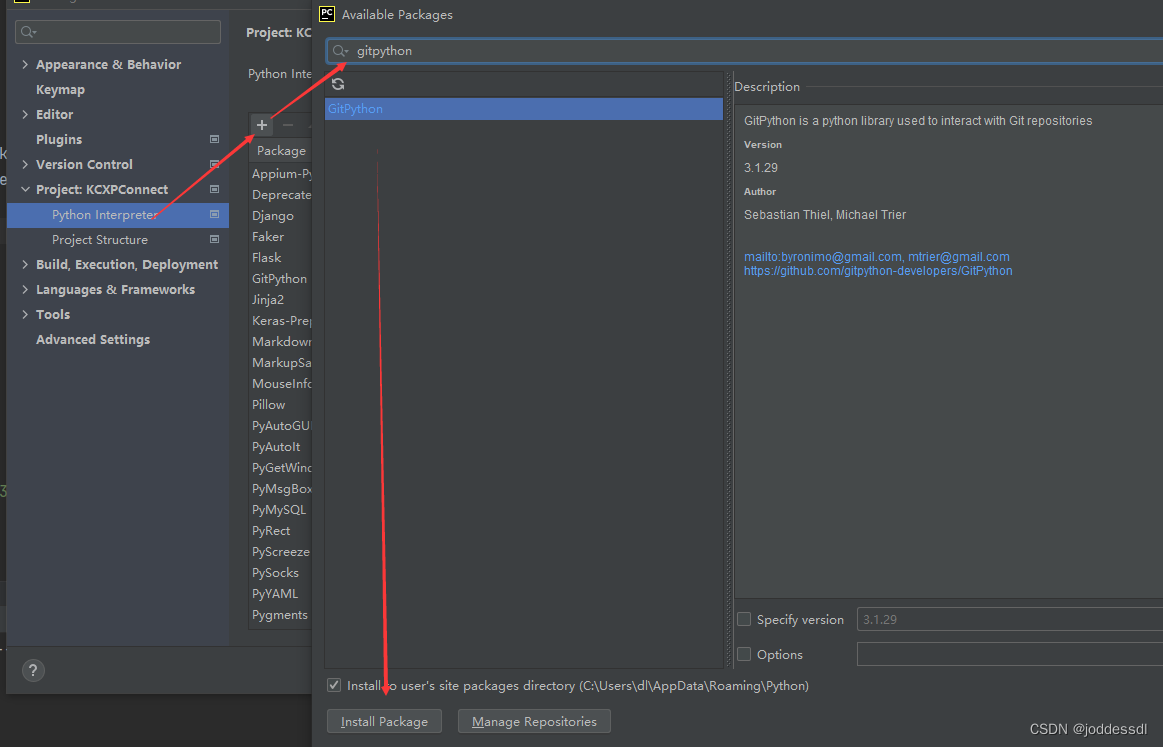Image resolution: width=1163 pixels, height=747 pixels.
Task: Click the Options text field
Action: click(1010, 654)
